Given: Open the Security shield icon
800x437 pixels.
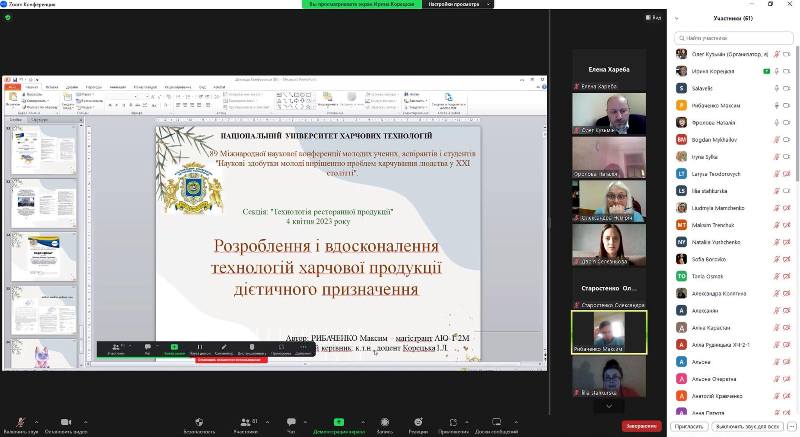Looking at the screenshot, I should point(199,422).
